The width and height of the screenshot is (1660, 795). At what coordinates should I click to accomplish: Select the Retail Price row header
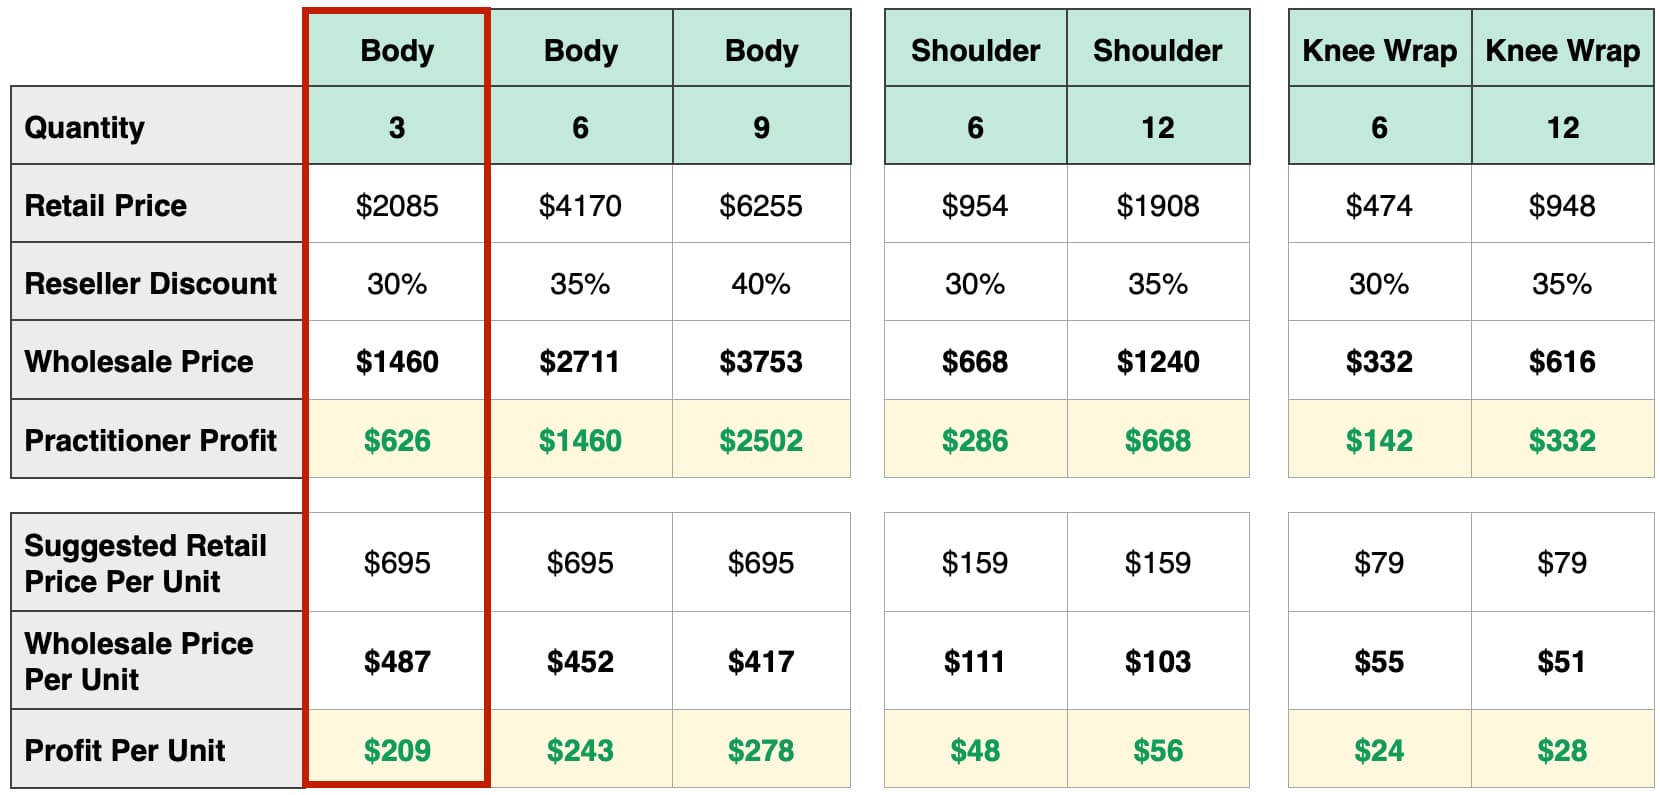click(x=106, y=205)
